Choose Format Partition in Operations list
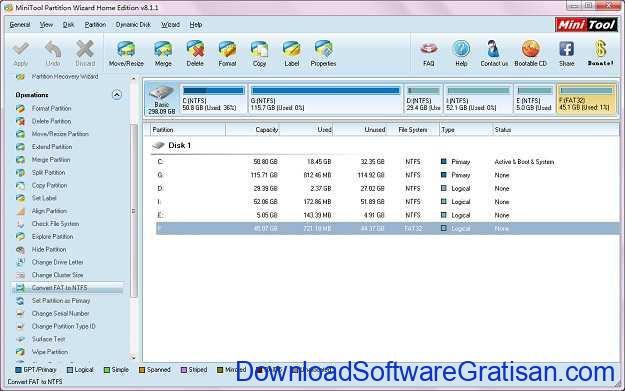The width and height of the screenshot is (625, 391). click(51, 108)
